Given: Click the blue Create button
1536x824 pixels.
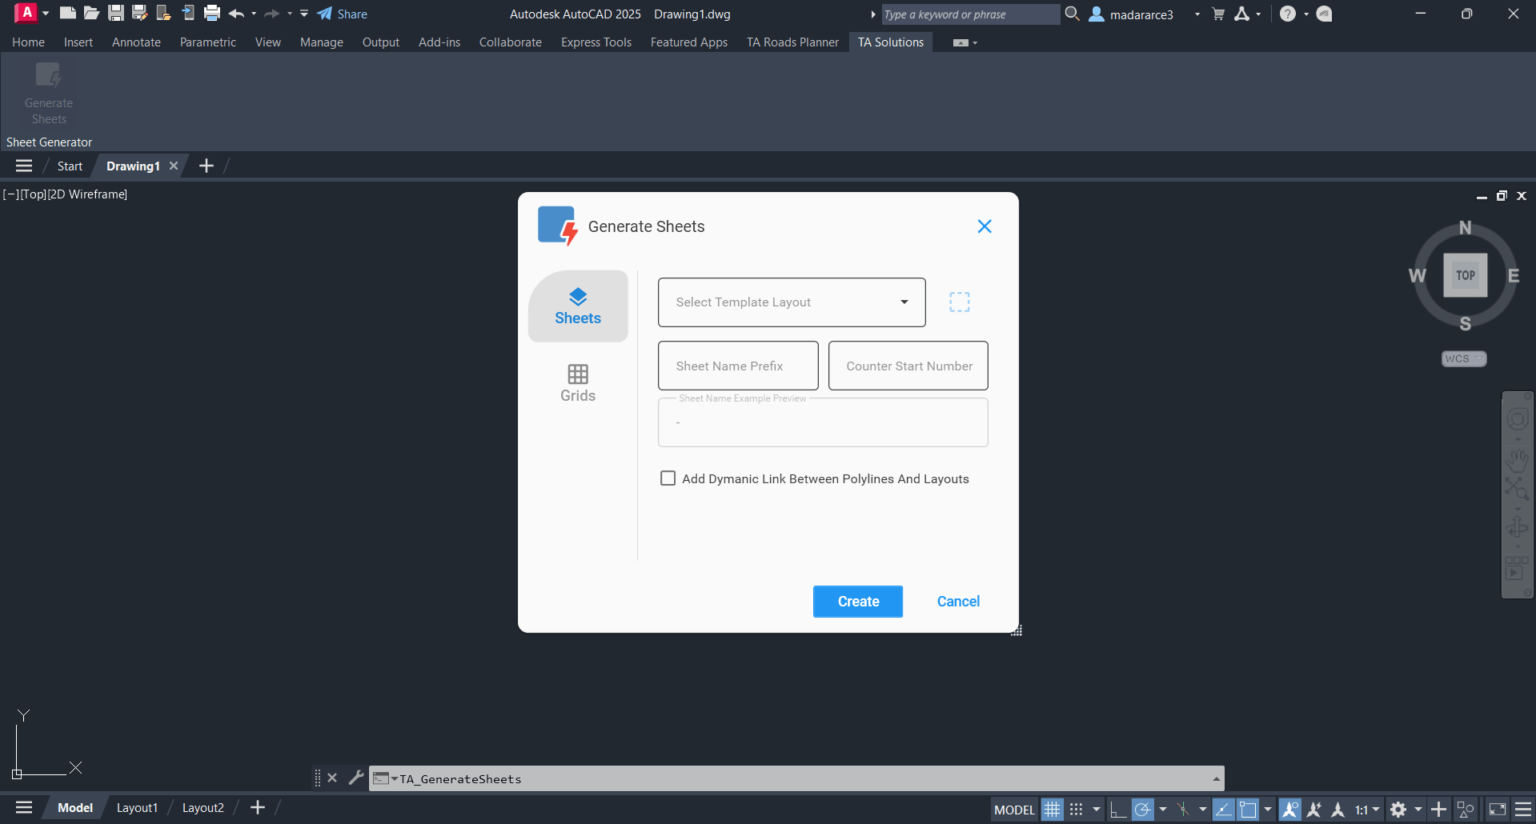Looking at the screenshot, I should coord(858,601).
